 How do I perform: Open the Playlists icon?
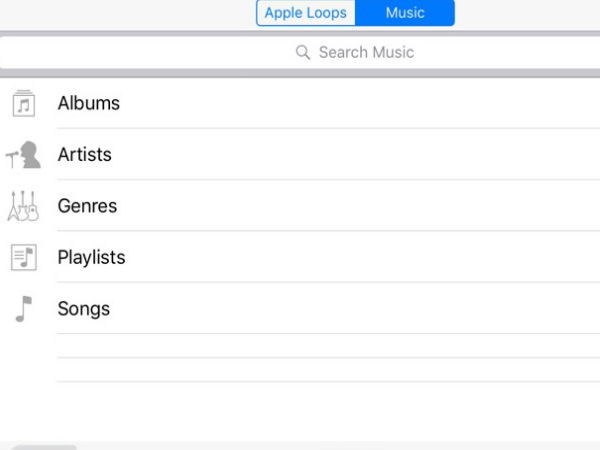24,257
